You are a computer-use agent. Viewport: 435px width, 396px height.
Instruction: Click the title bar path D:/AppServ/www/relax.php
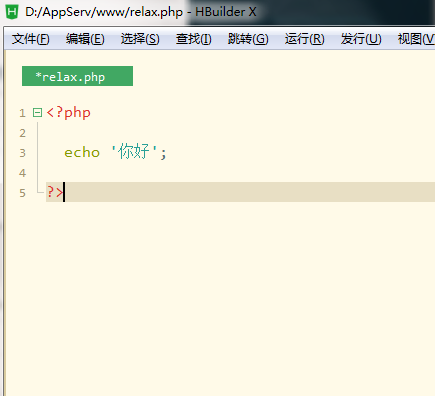[104, 12]
